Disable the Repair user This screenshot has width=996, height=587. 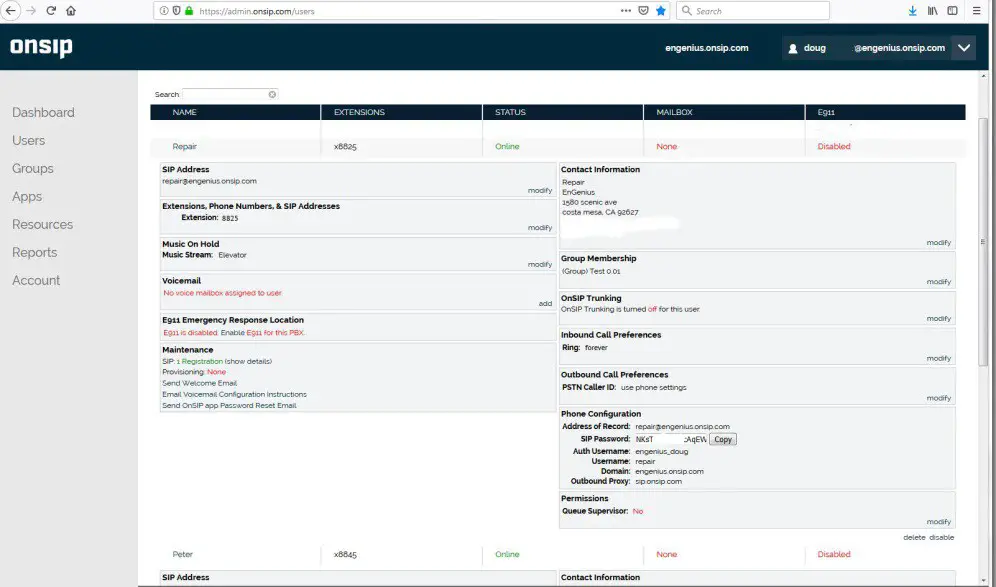941,537
